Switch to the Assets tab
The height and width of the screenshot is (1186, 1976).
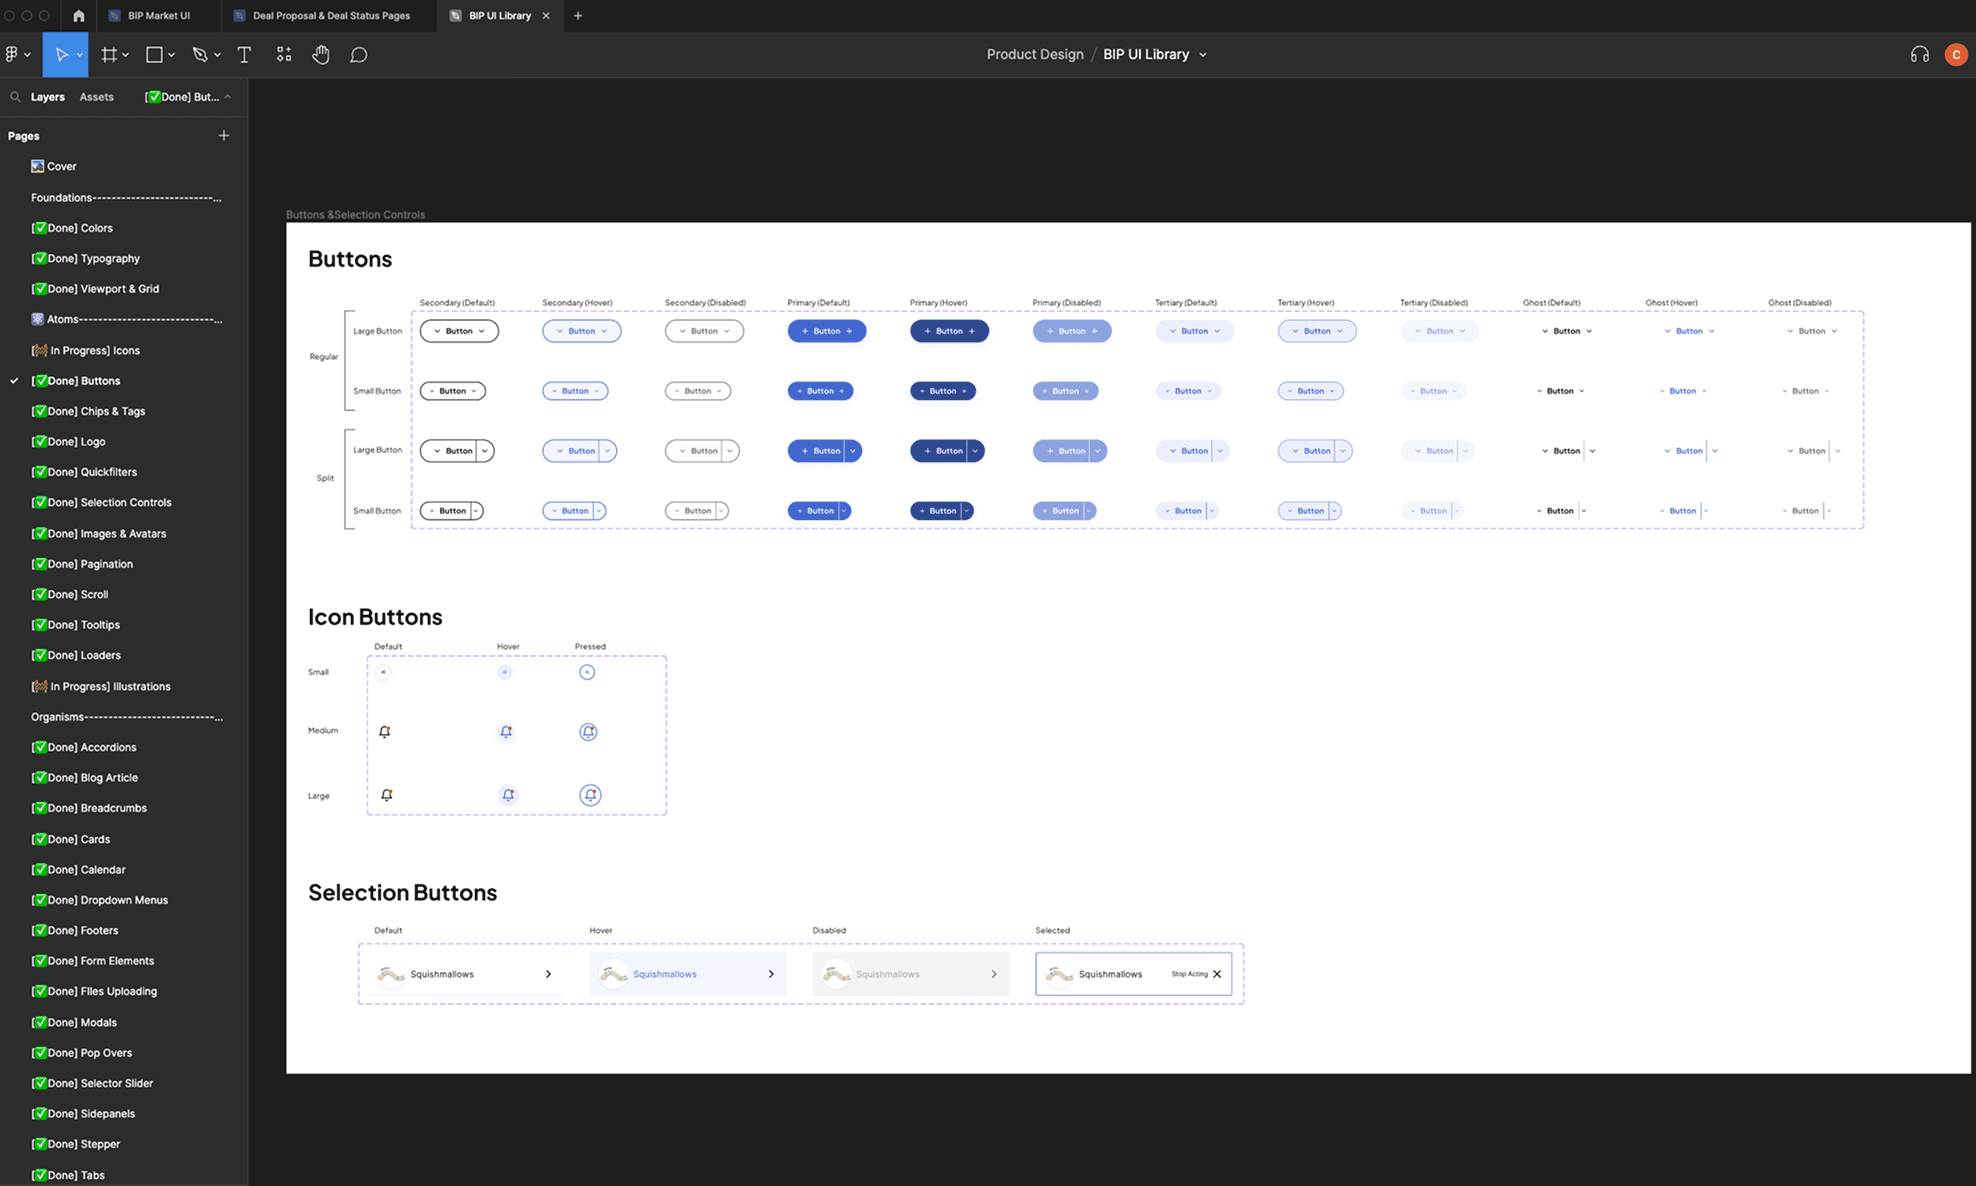point(96,97)
